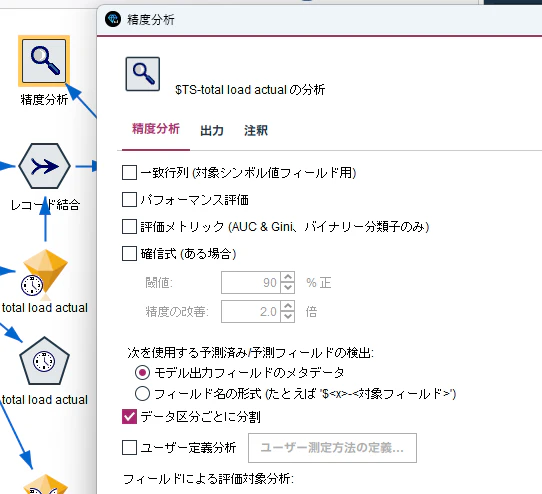Select the 精度分析 magnifier node on canvas
Viewport: 542px width, 494px height.
[x=44, y=61]
